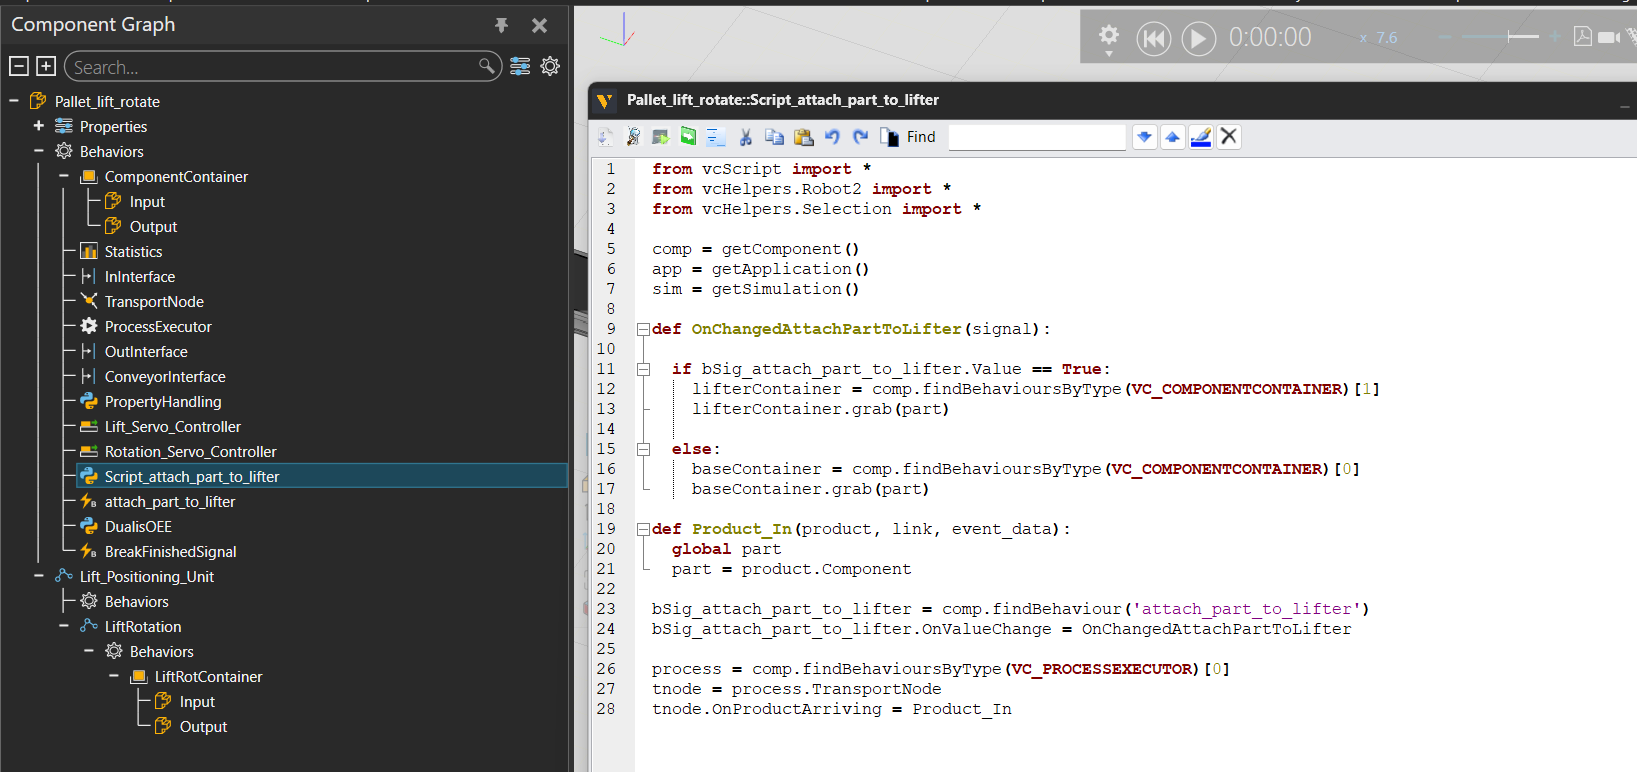Click the Redo arrow in script editor
1637x772 pixels.
[860, 137]
